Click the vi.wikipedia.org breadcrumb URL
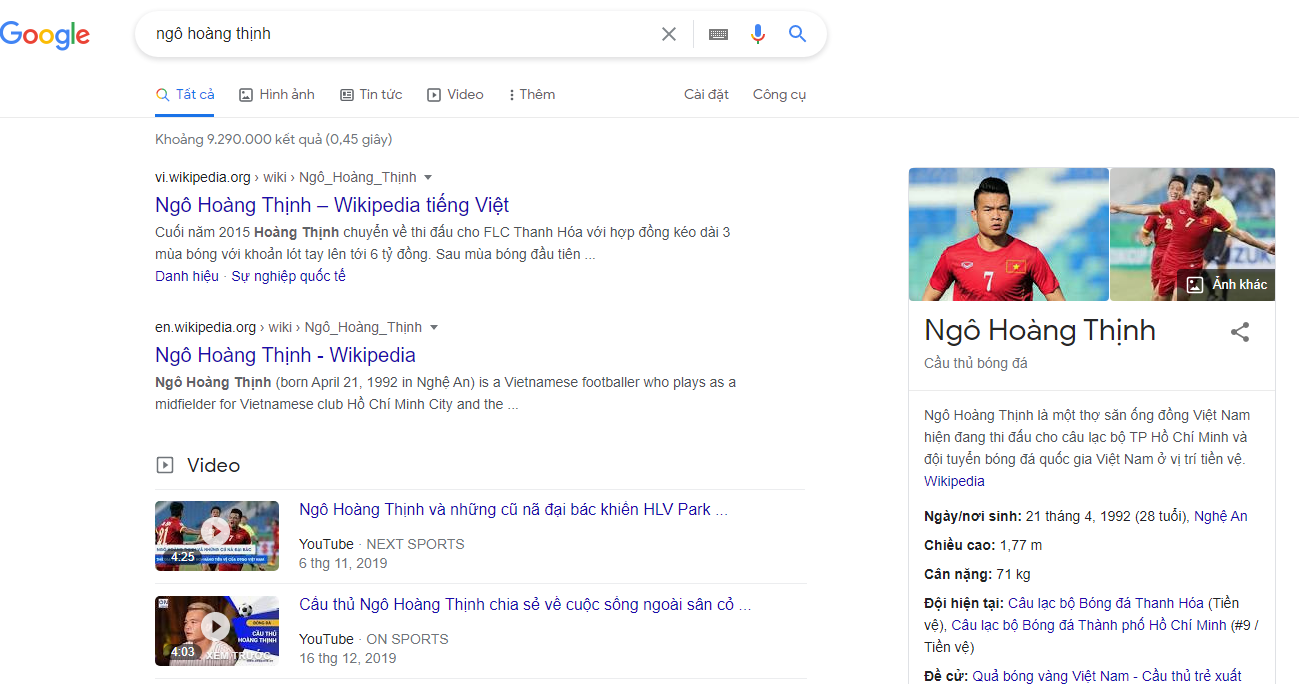Screen dimensions: 1299x684 (x=203, y=177)
